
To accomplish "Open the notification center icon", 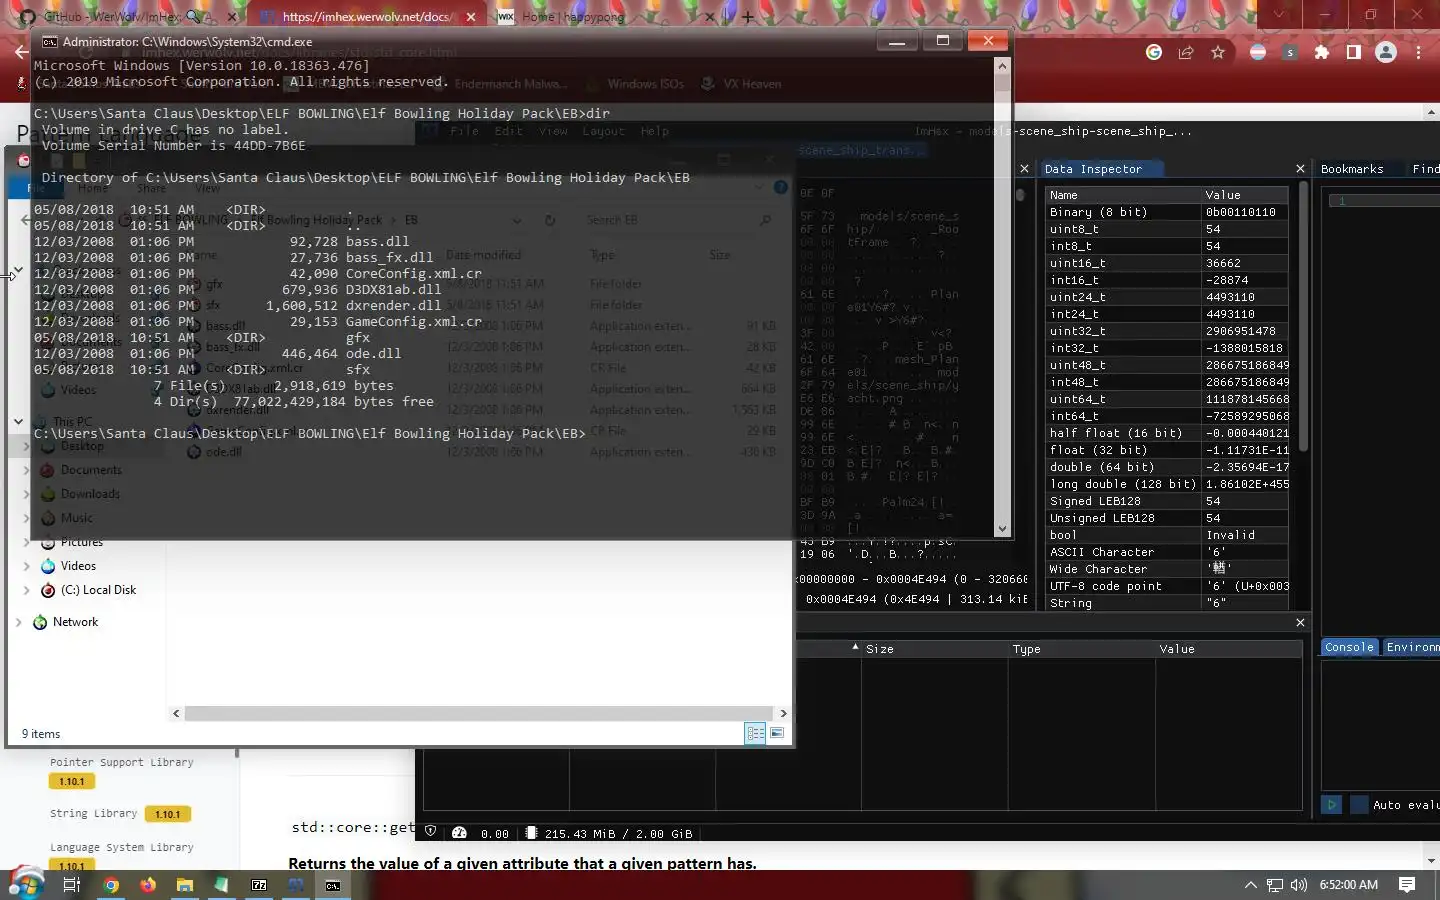I will click(x=1407, y=885).
